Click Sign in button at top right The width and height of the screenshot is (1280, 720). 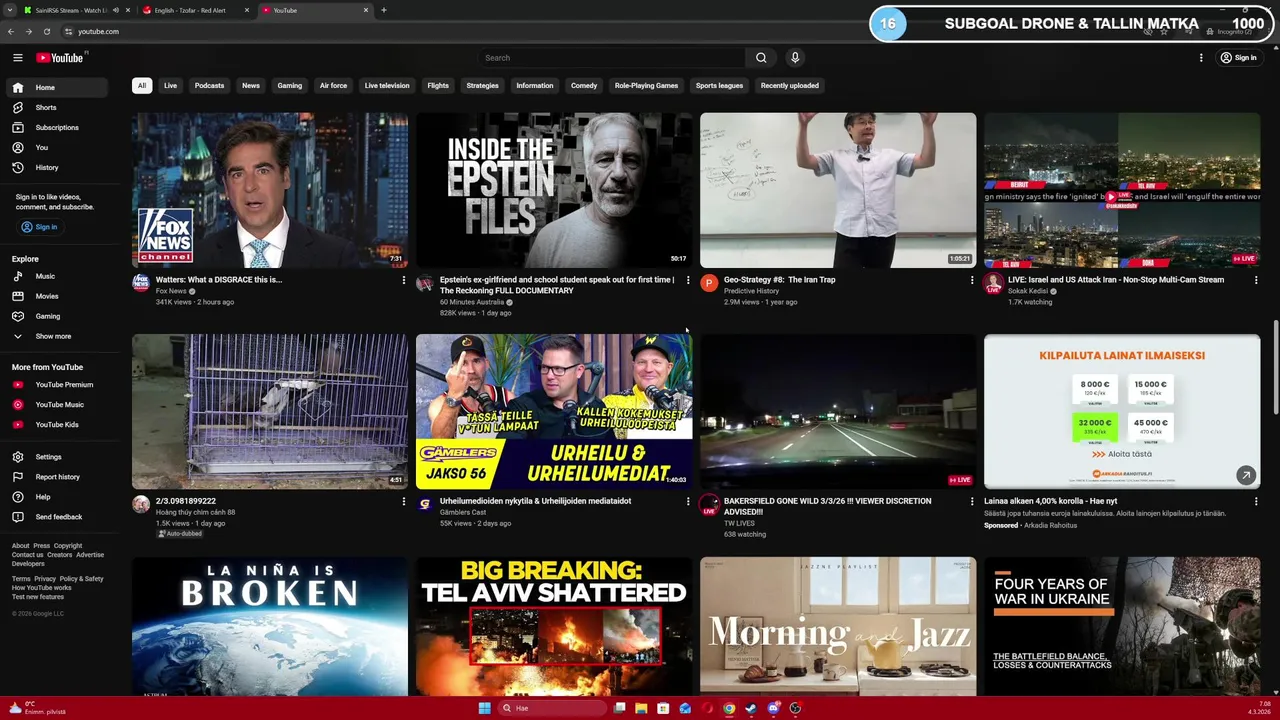[1238, 58]
